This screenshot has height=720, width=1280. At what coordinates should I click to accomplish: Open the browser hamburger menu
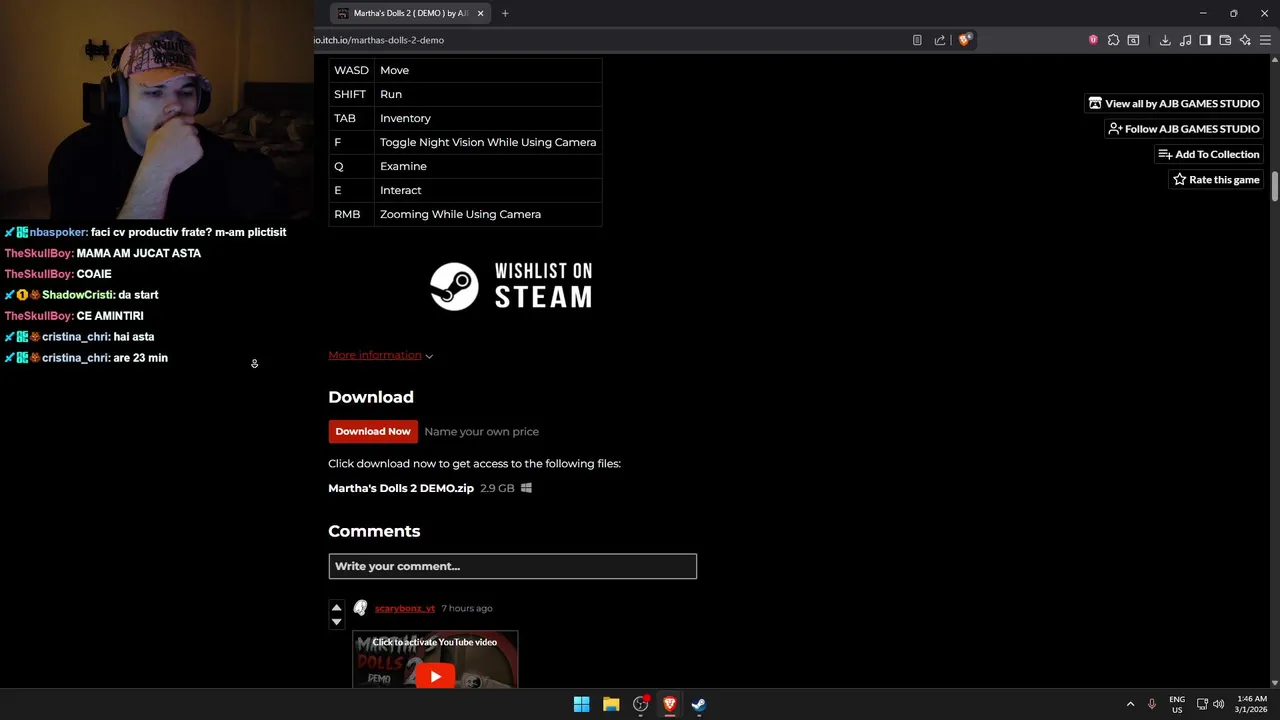pos(1265,40)
